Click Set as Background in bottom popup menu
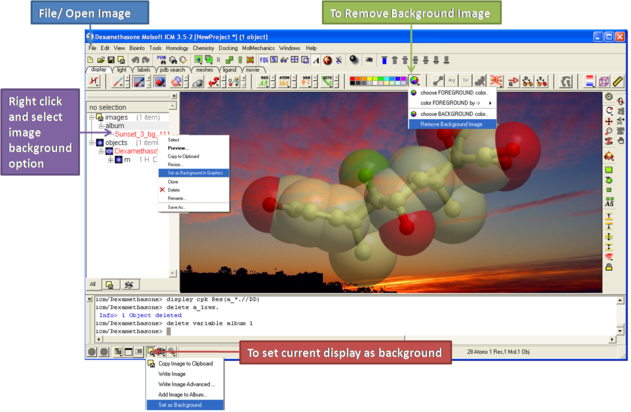 point(178,404)
